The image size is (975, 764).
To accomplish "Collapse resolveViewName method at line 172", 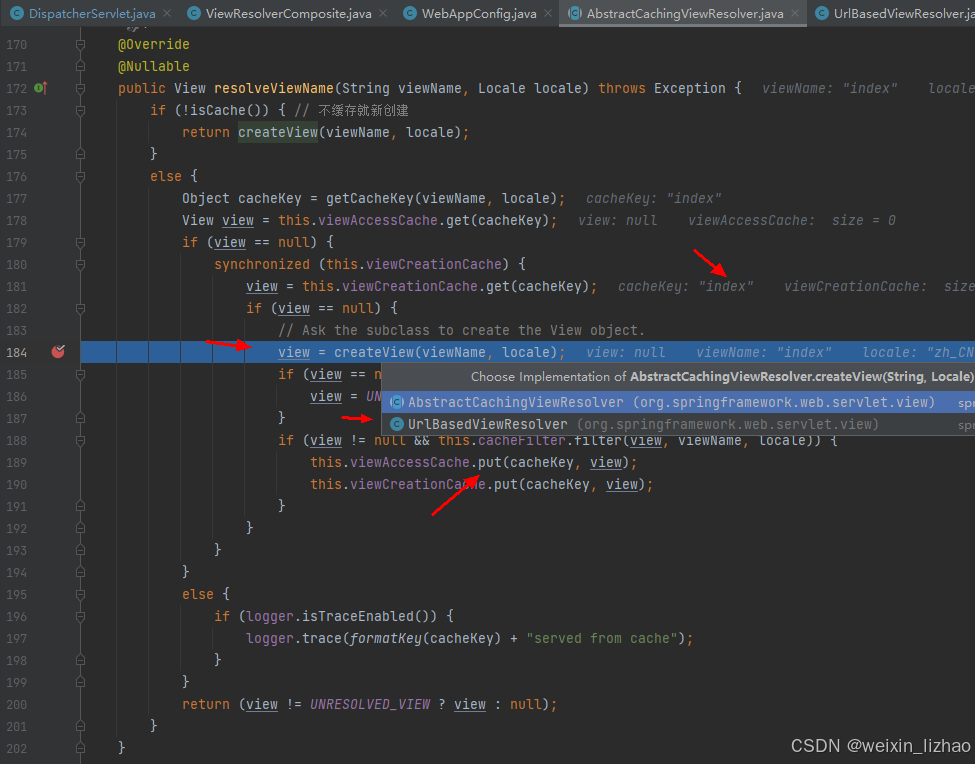I will 80,88.
